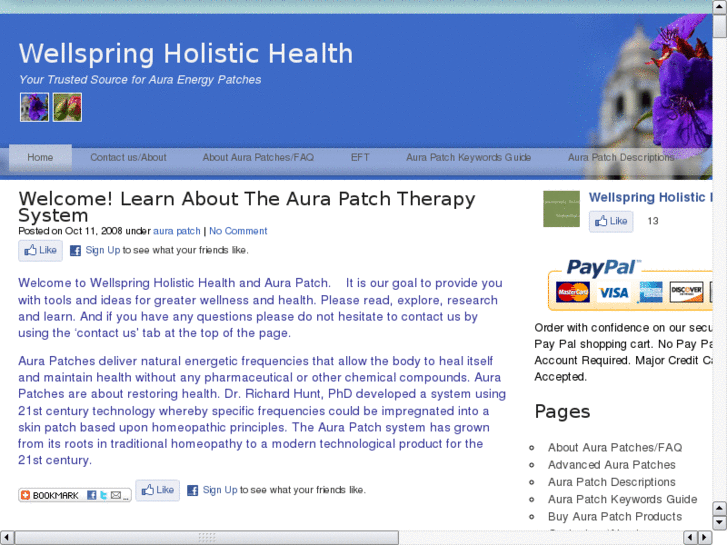Open Advanced Aura Patches page link
Screen dimensions: 727x545
pyautogui.click(x=612, y=465)
